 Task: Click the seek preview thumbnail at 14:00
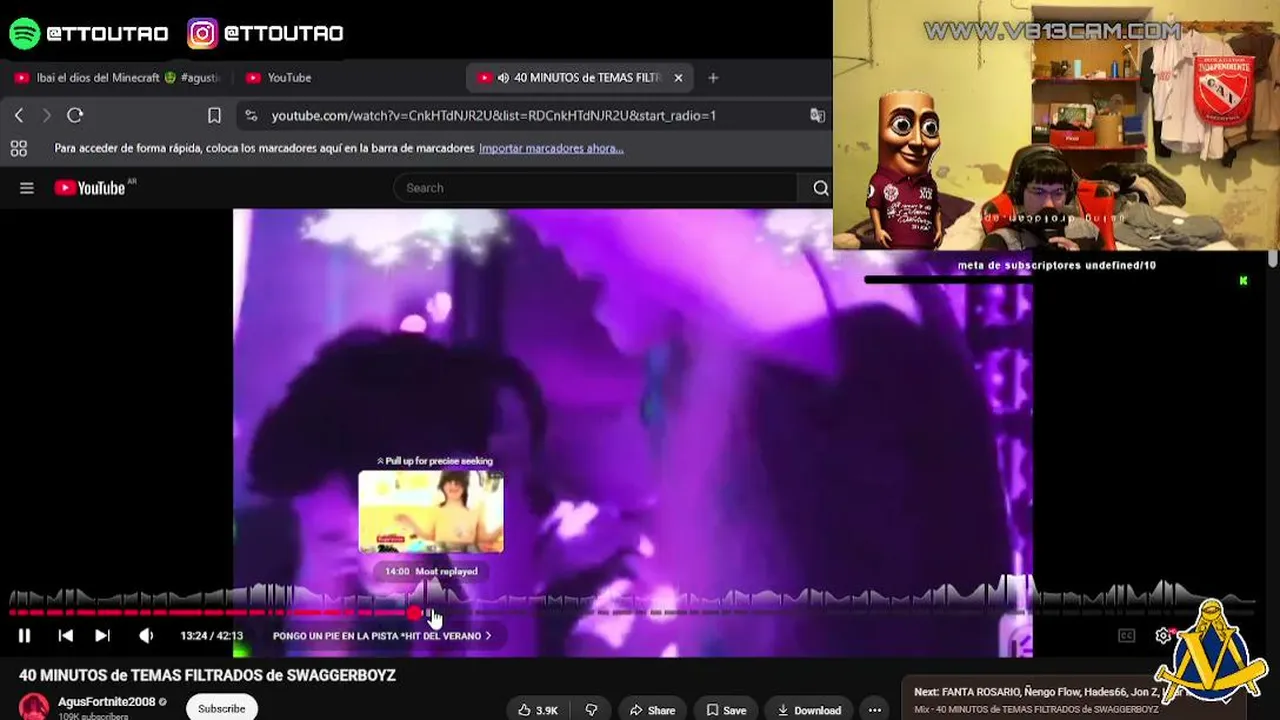(x=431, y=512)
